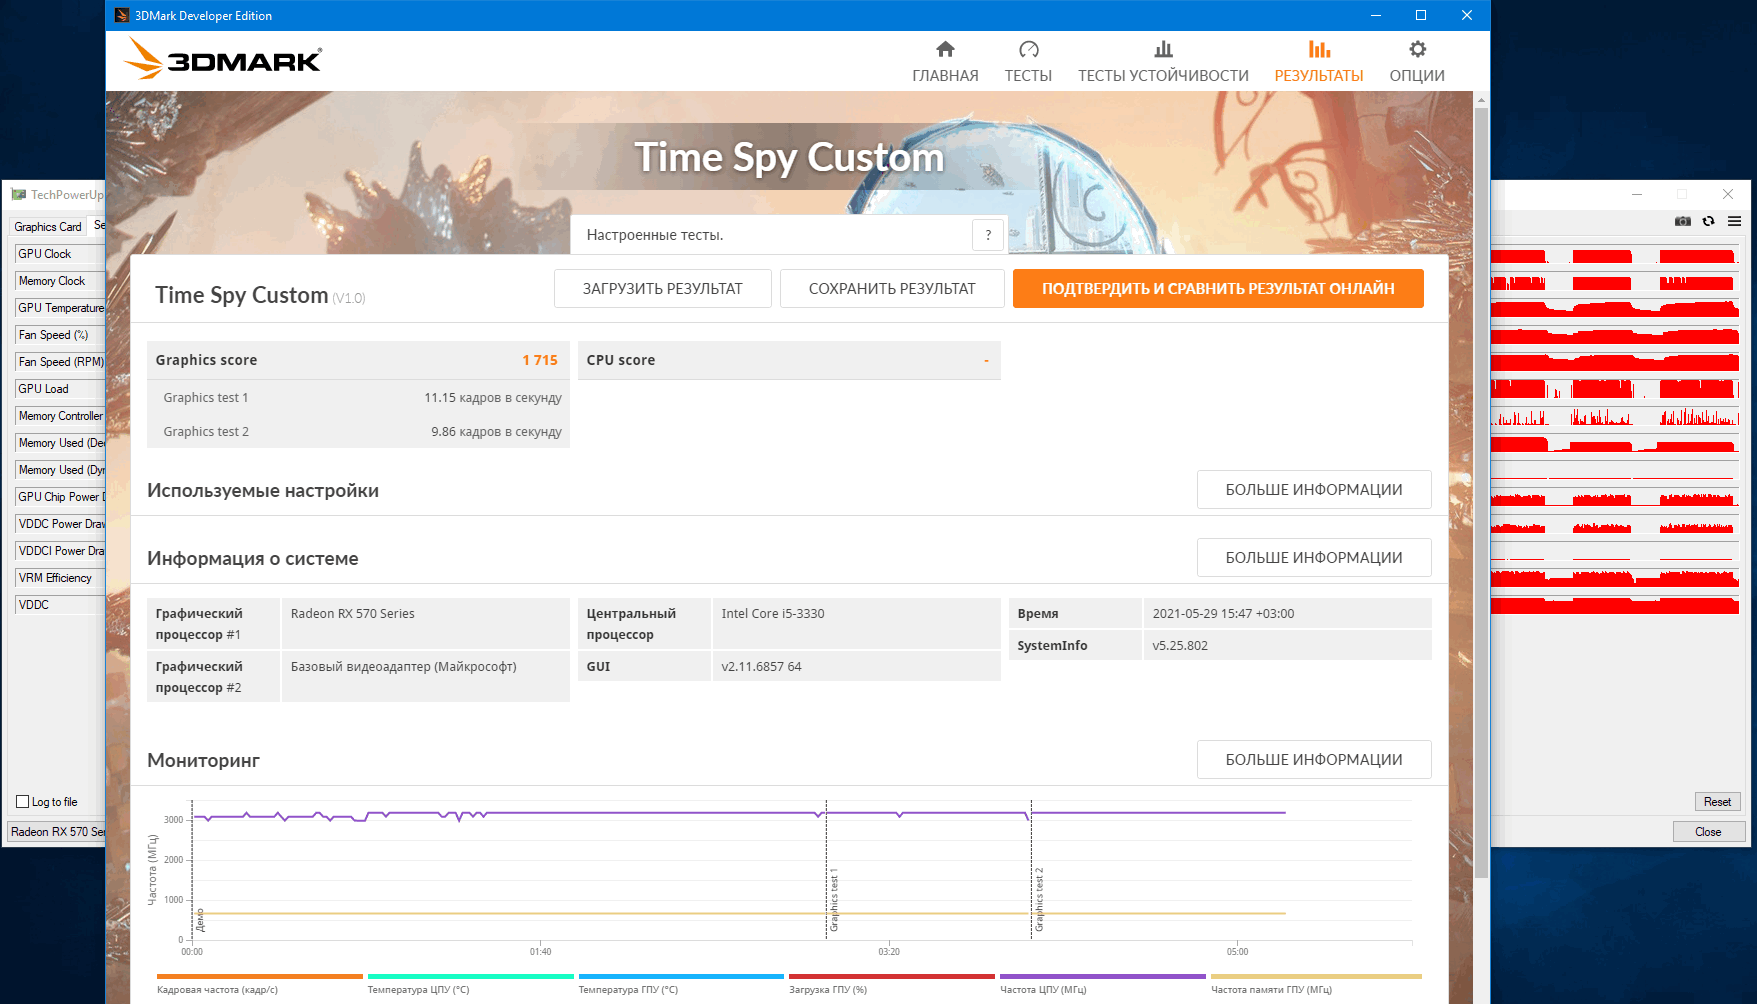Image resolution: width=1757 pixels, height=1004 pixels.
Task: Click the GPU Temperature sensor label
Action: pos(60,308)
